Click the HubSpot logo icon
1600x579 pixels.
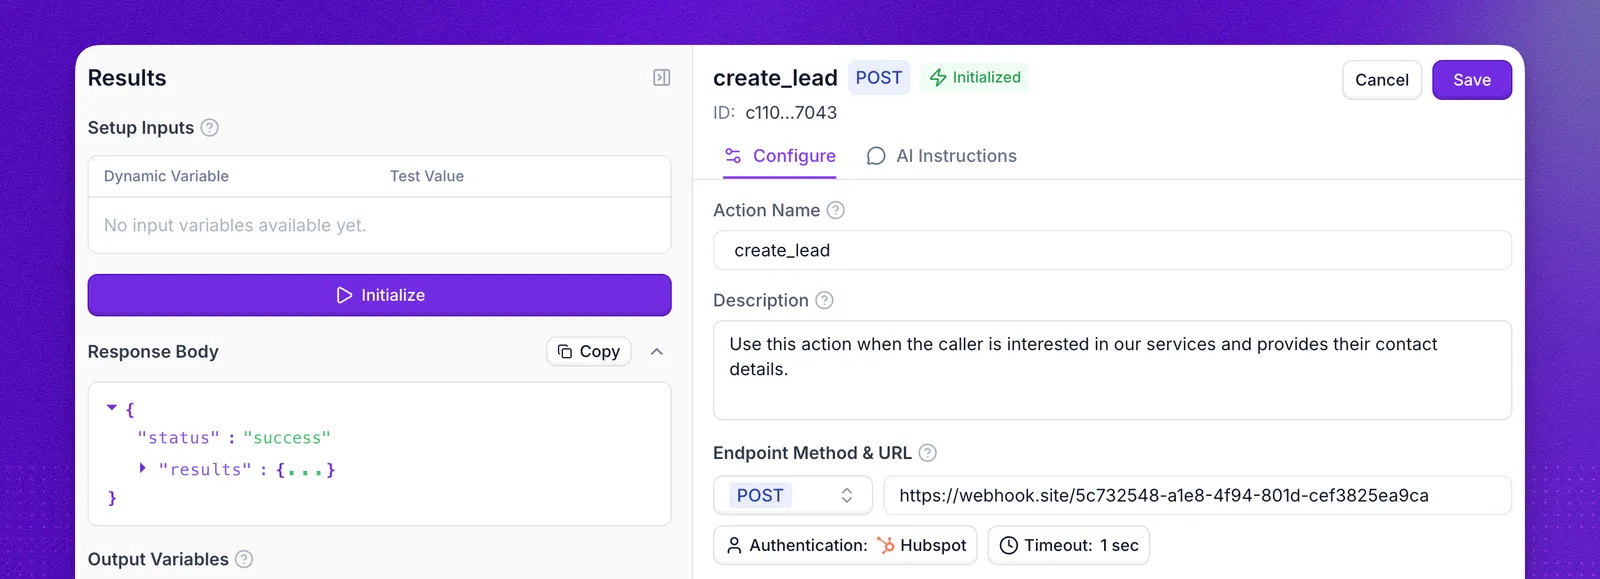886,545
